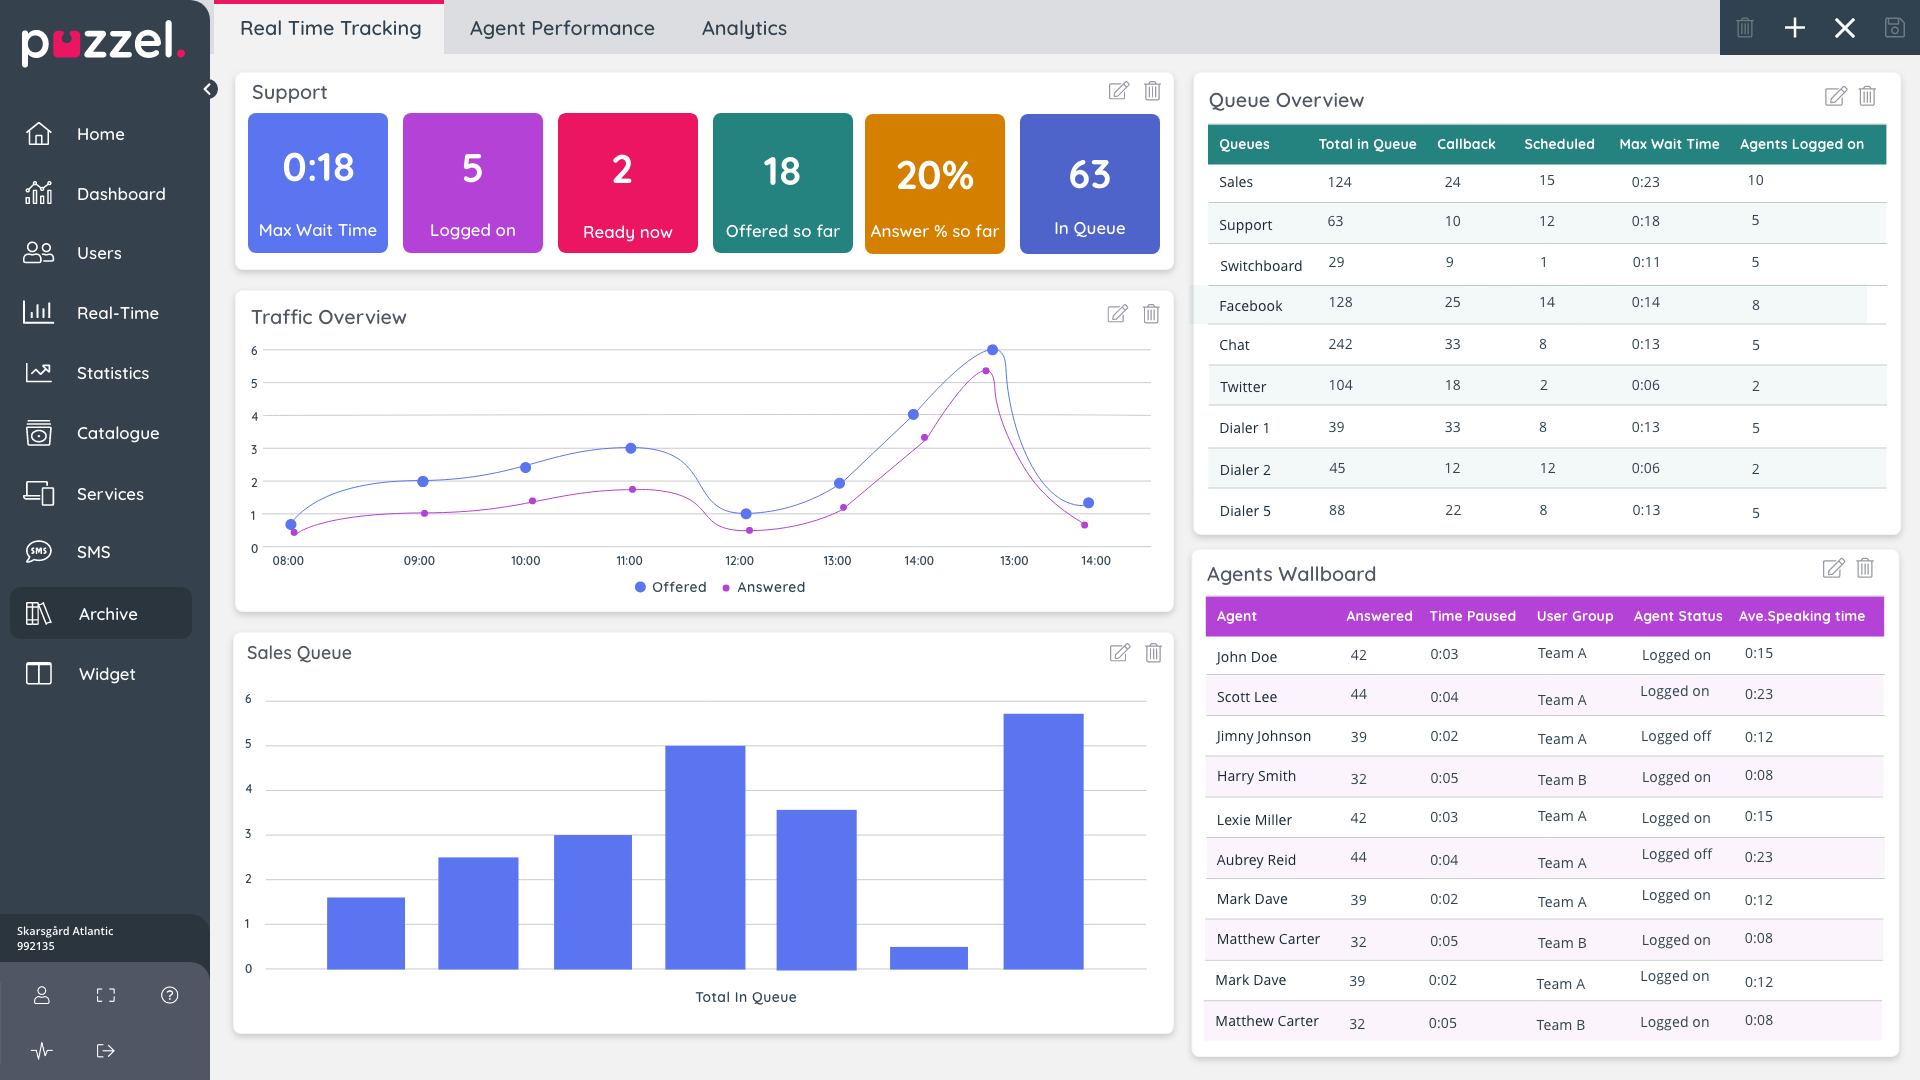The height and width of the screenshot is (1080, 1920).
Task: Toggle the Answered series in Traffic Overview legend
Action: 763,587
